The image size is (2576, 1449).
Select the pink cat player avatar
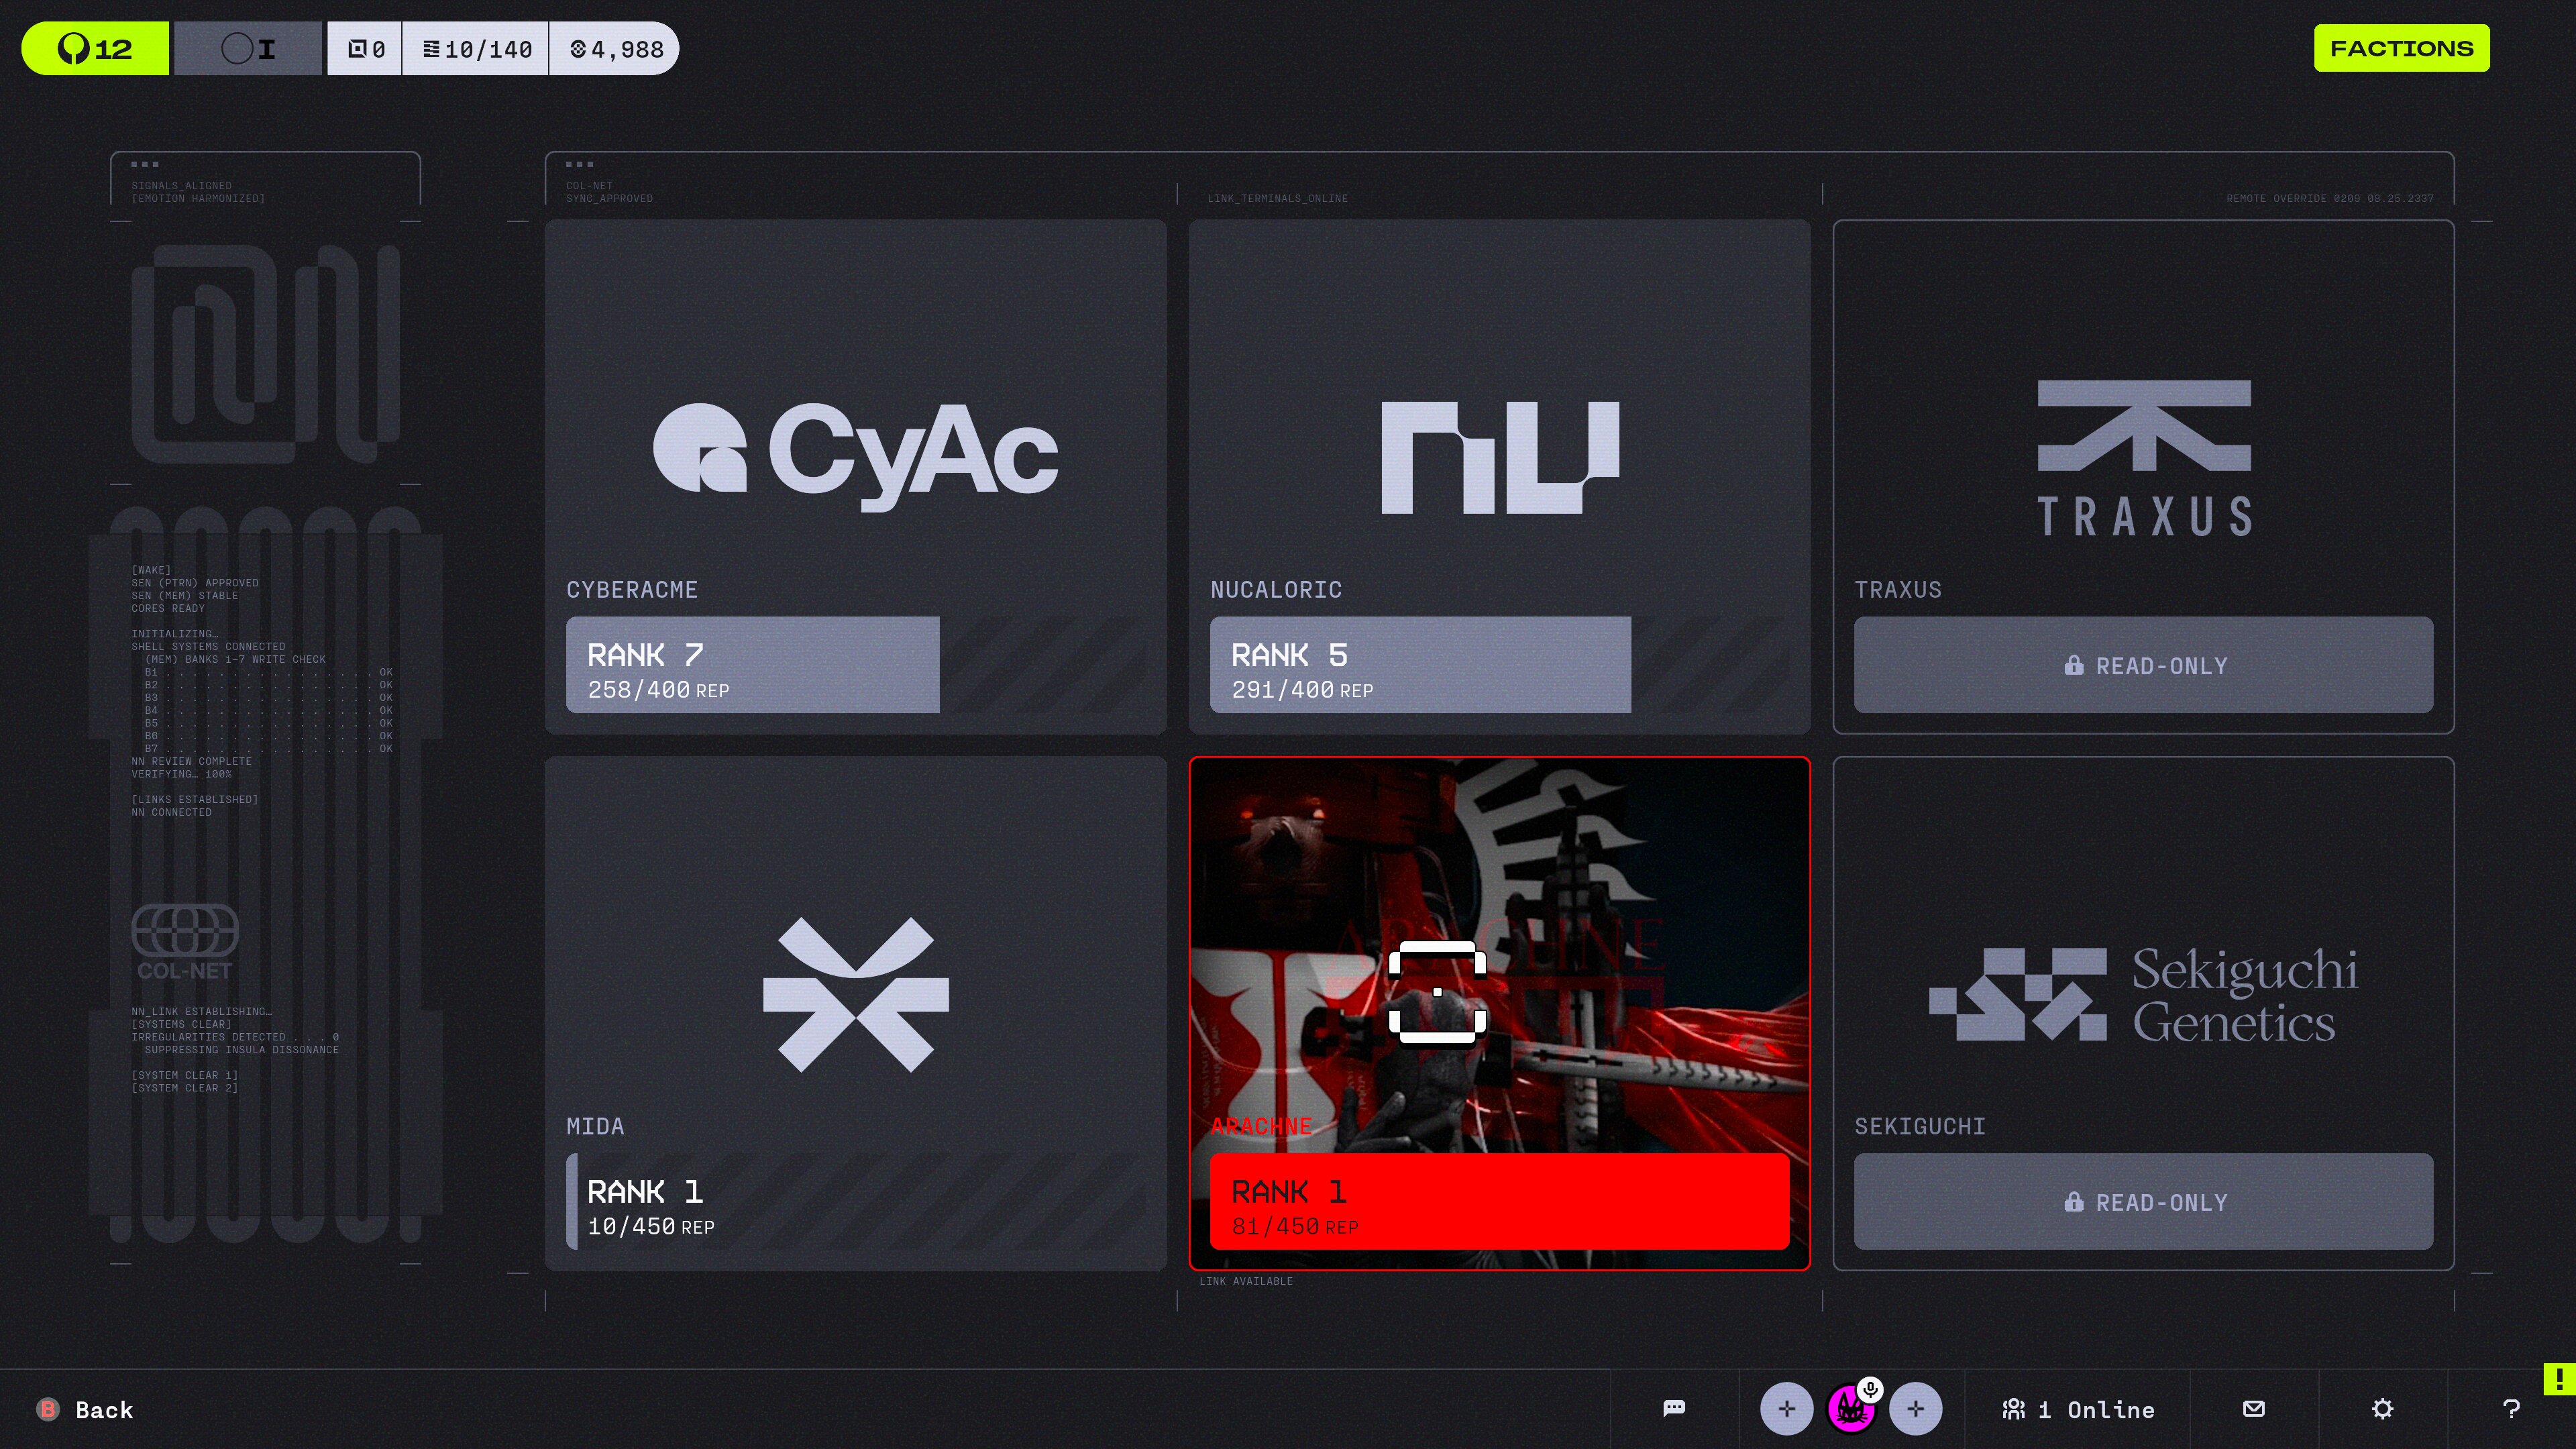click(1849, 1411)
